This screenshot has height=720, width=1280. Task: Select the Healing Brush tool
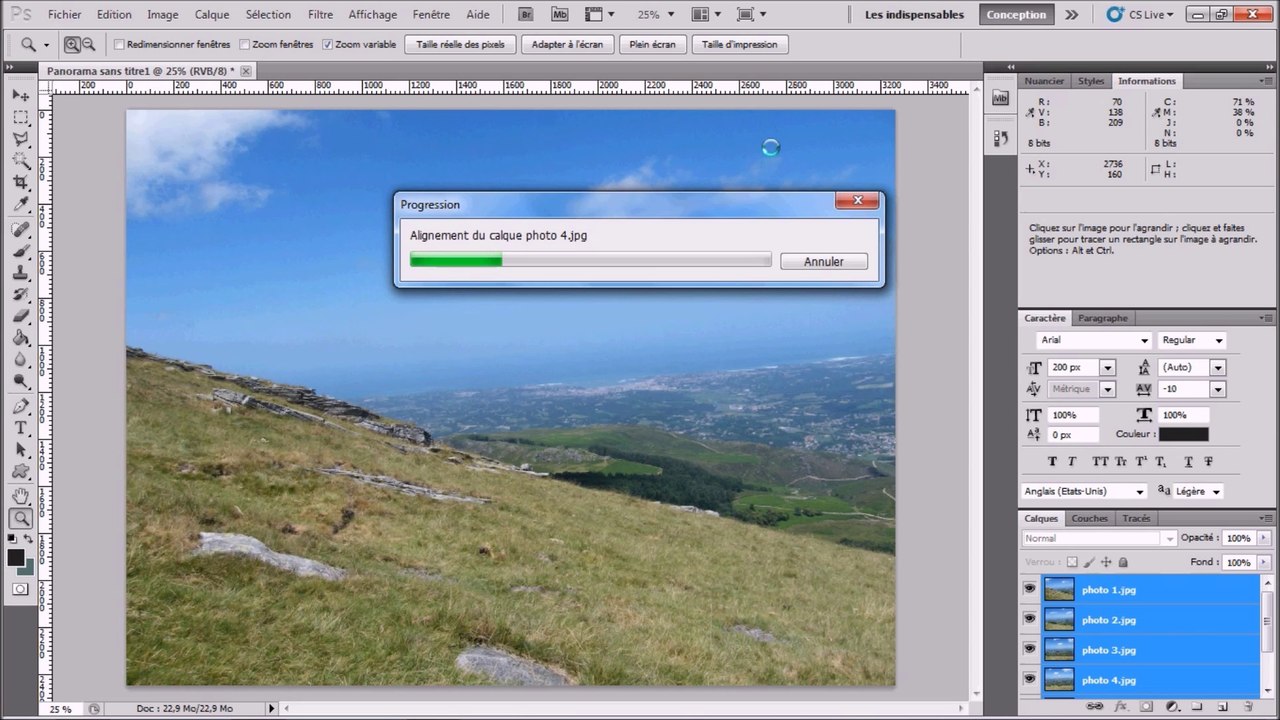coord(20,229)
